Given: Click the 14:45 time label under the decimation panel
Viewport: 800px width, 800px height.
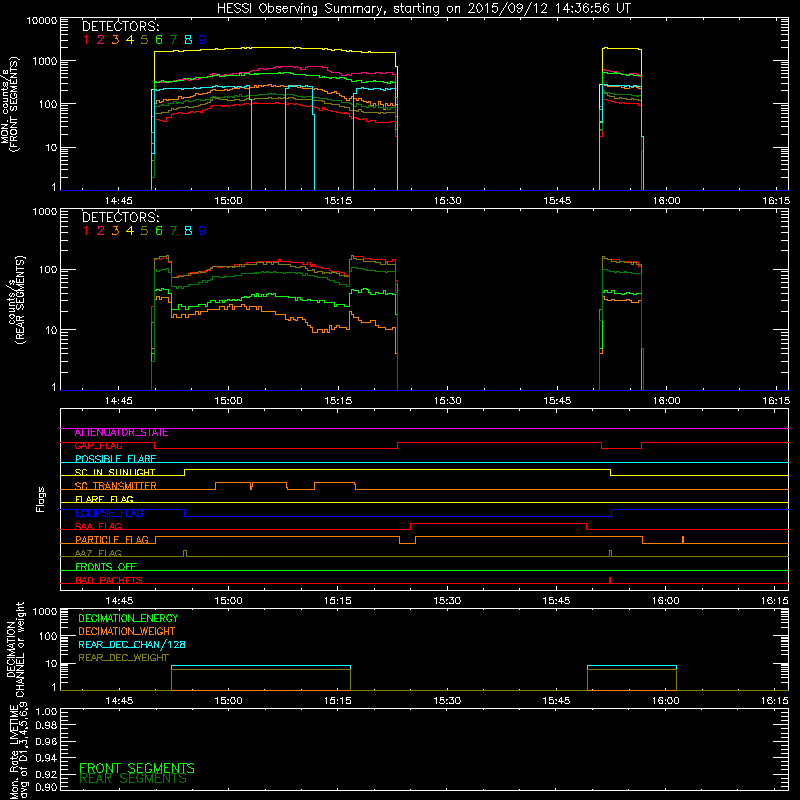Looking at the screenshot, I should pos(119,701).
